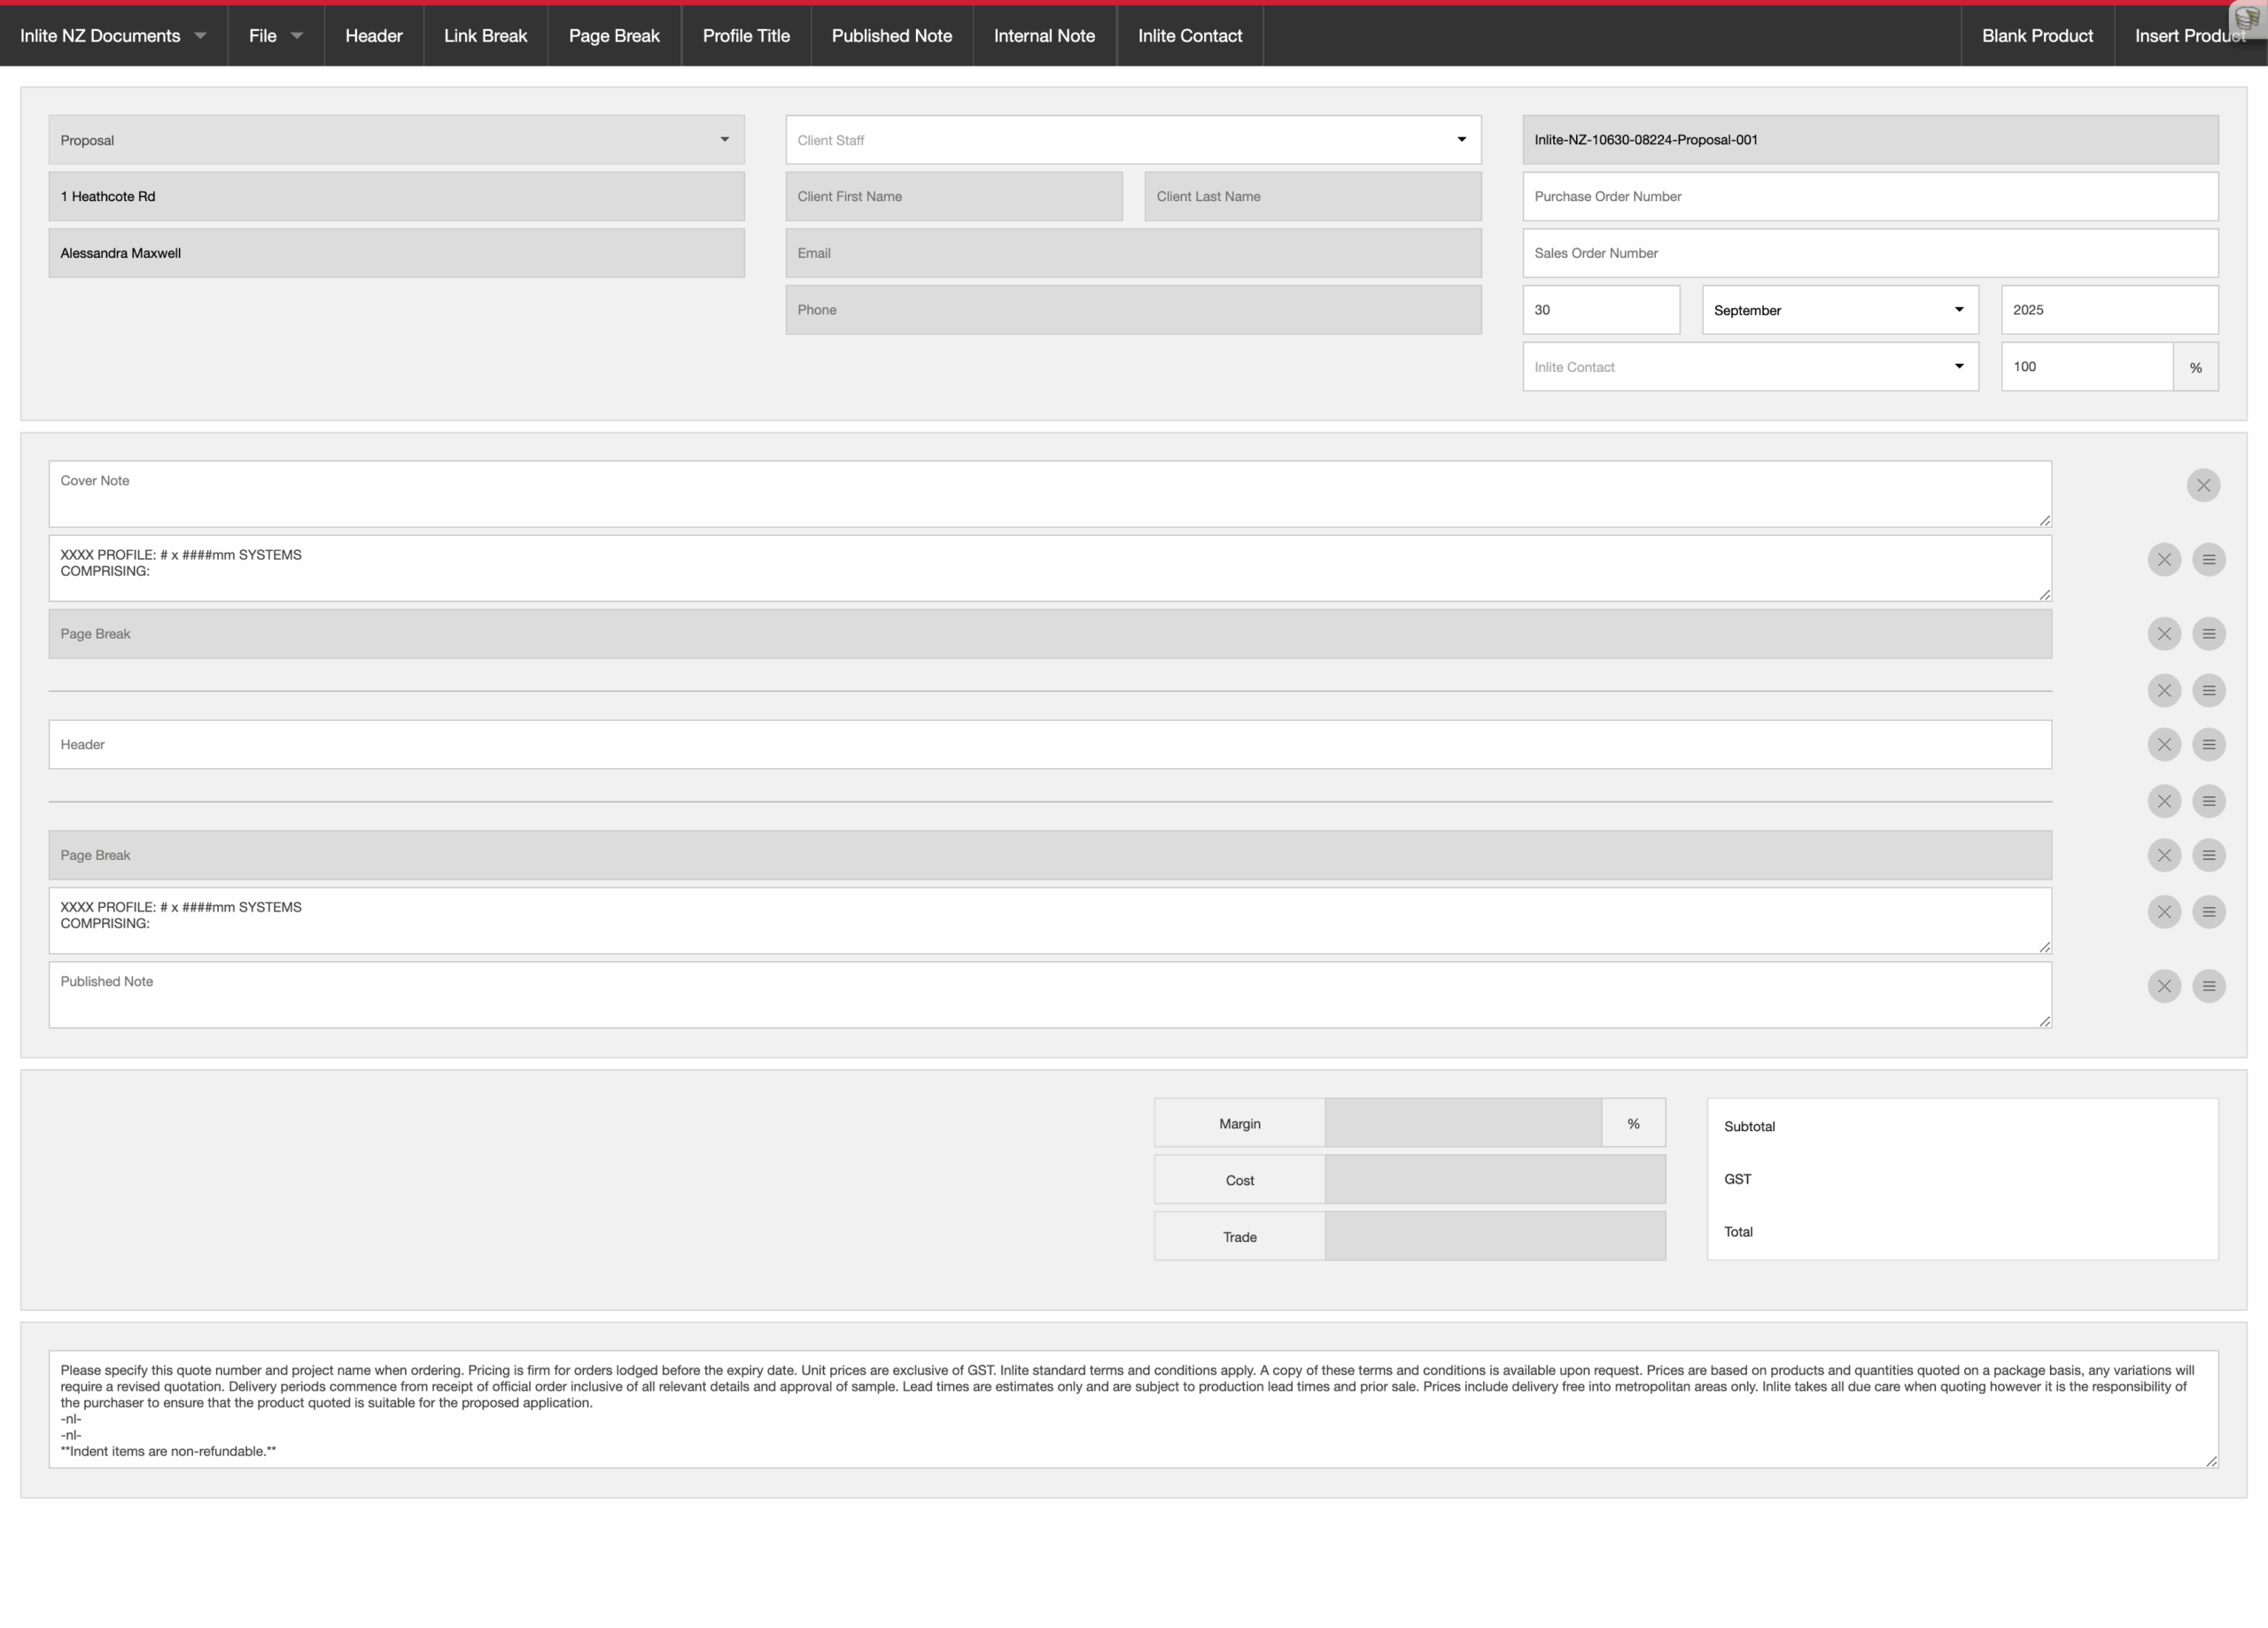Click the Purchase Order Number field
2268x1628 pixels.
pyautogui.click(x=1870, y=197)
